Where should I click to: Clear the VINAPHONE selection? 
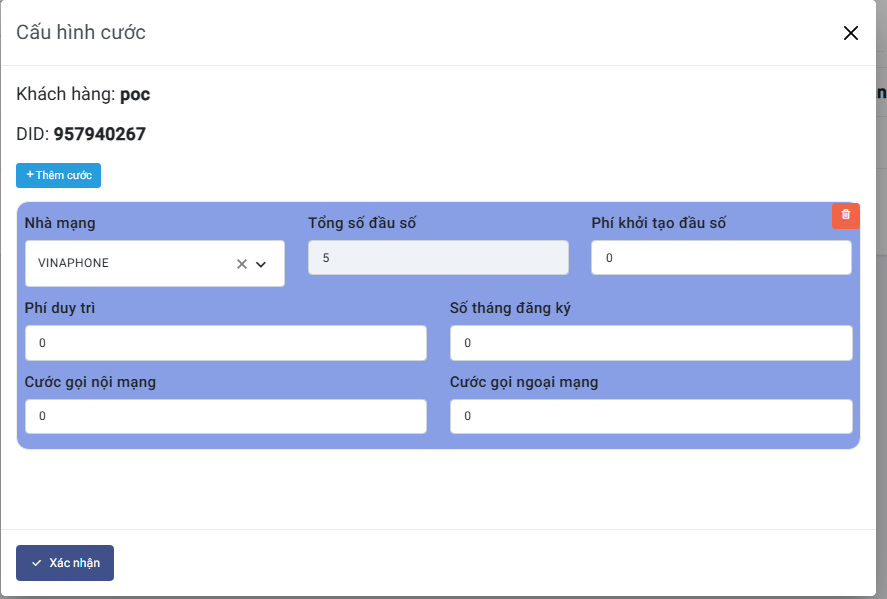pos(241,264)
